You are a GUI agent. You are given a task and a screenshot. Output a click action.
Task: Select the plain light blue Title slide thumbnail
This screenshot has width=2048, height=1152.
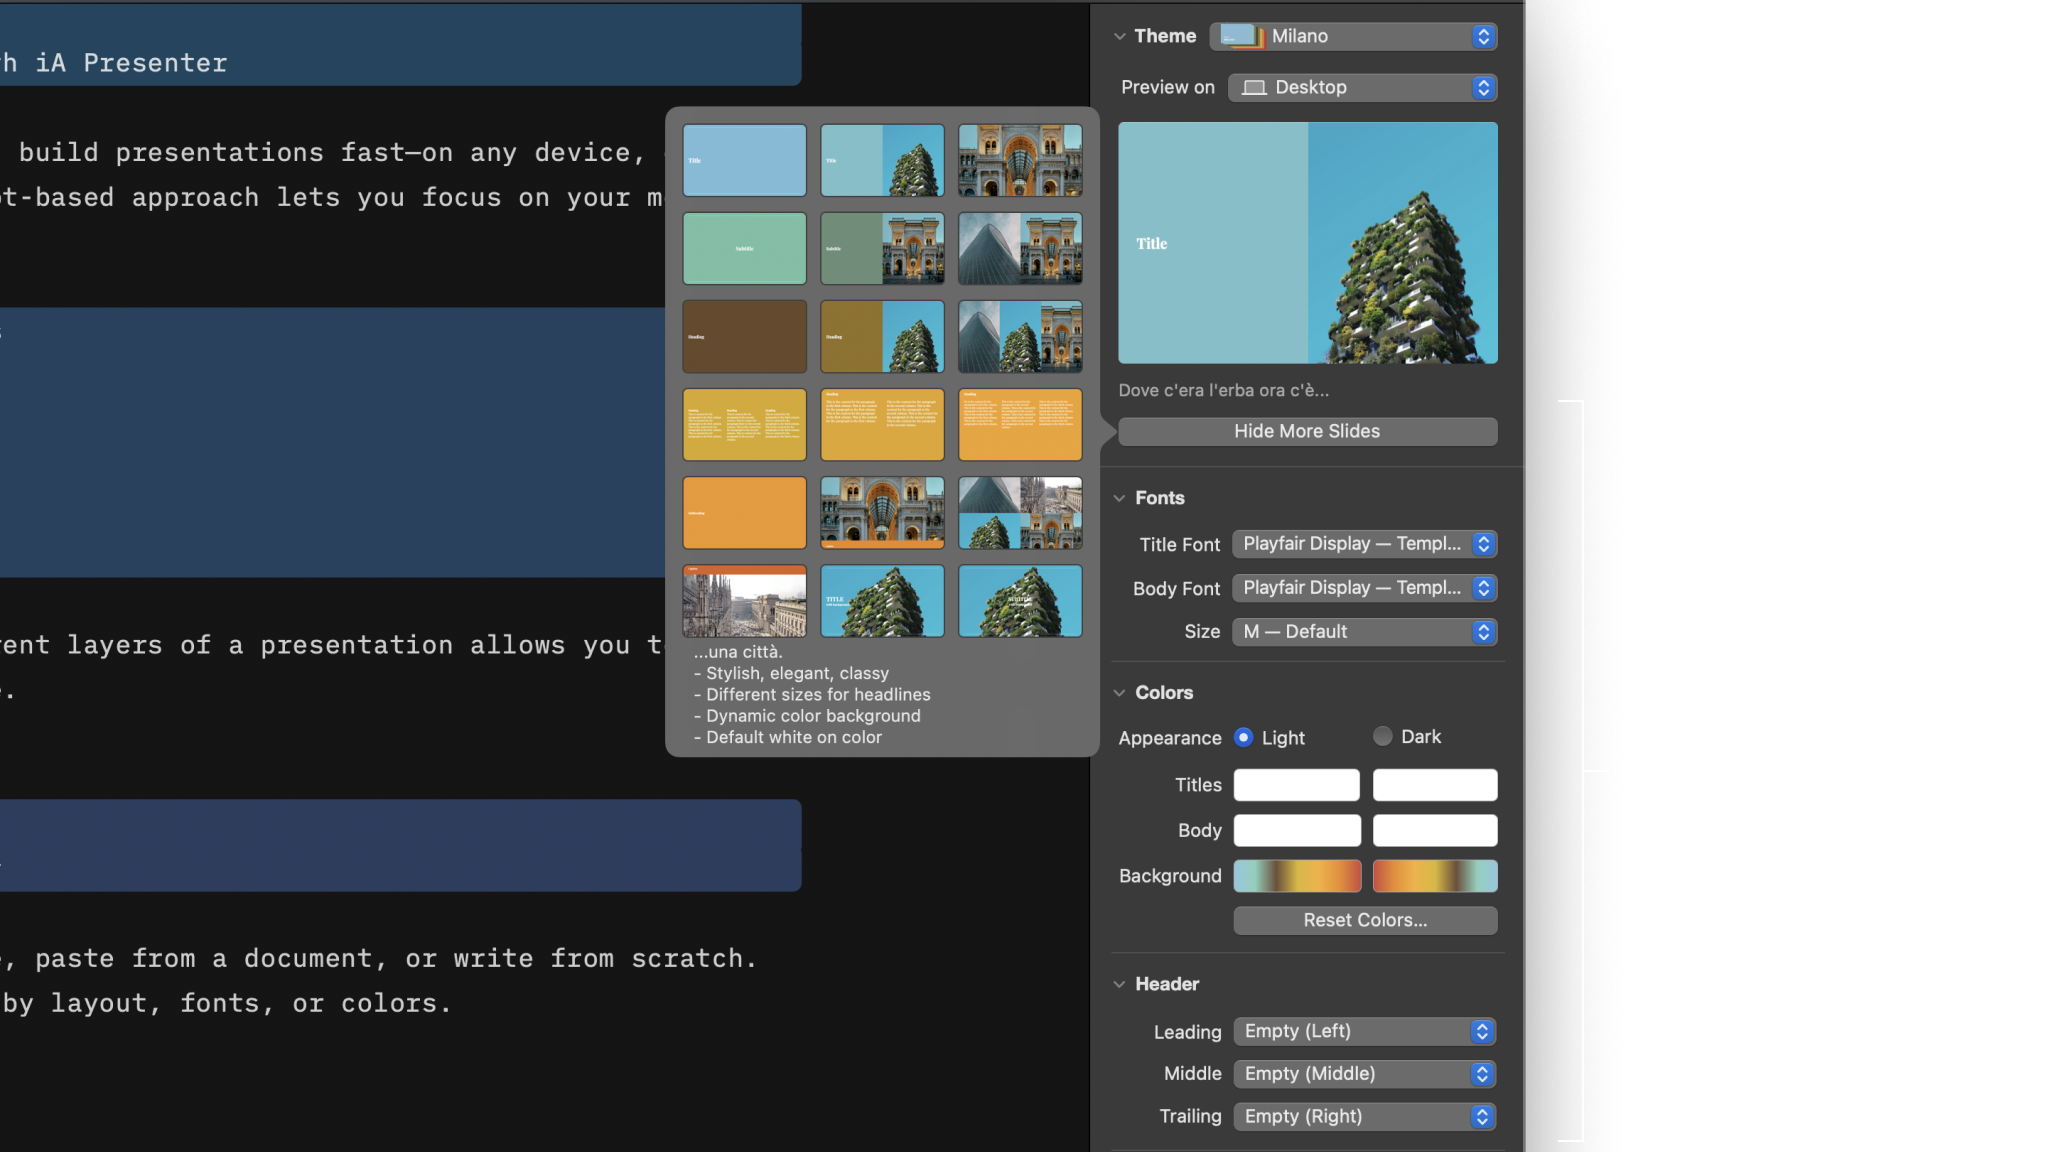click(744, 160)
